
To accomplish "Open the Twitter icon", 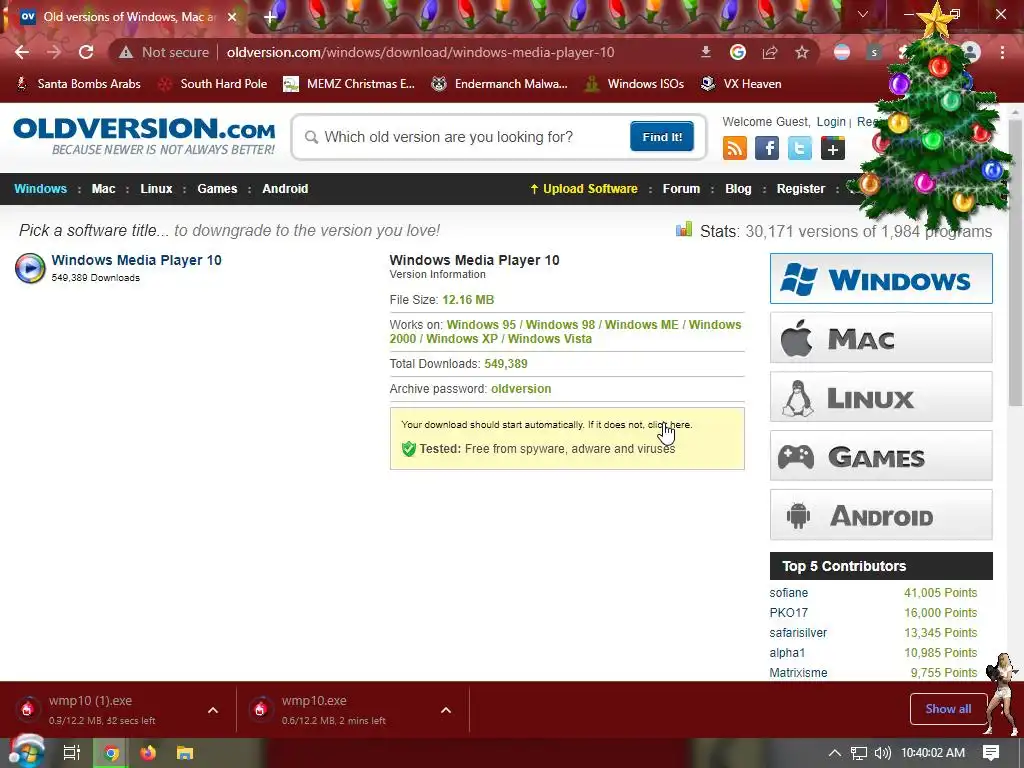I will click(x=800, y=148).
